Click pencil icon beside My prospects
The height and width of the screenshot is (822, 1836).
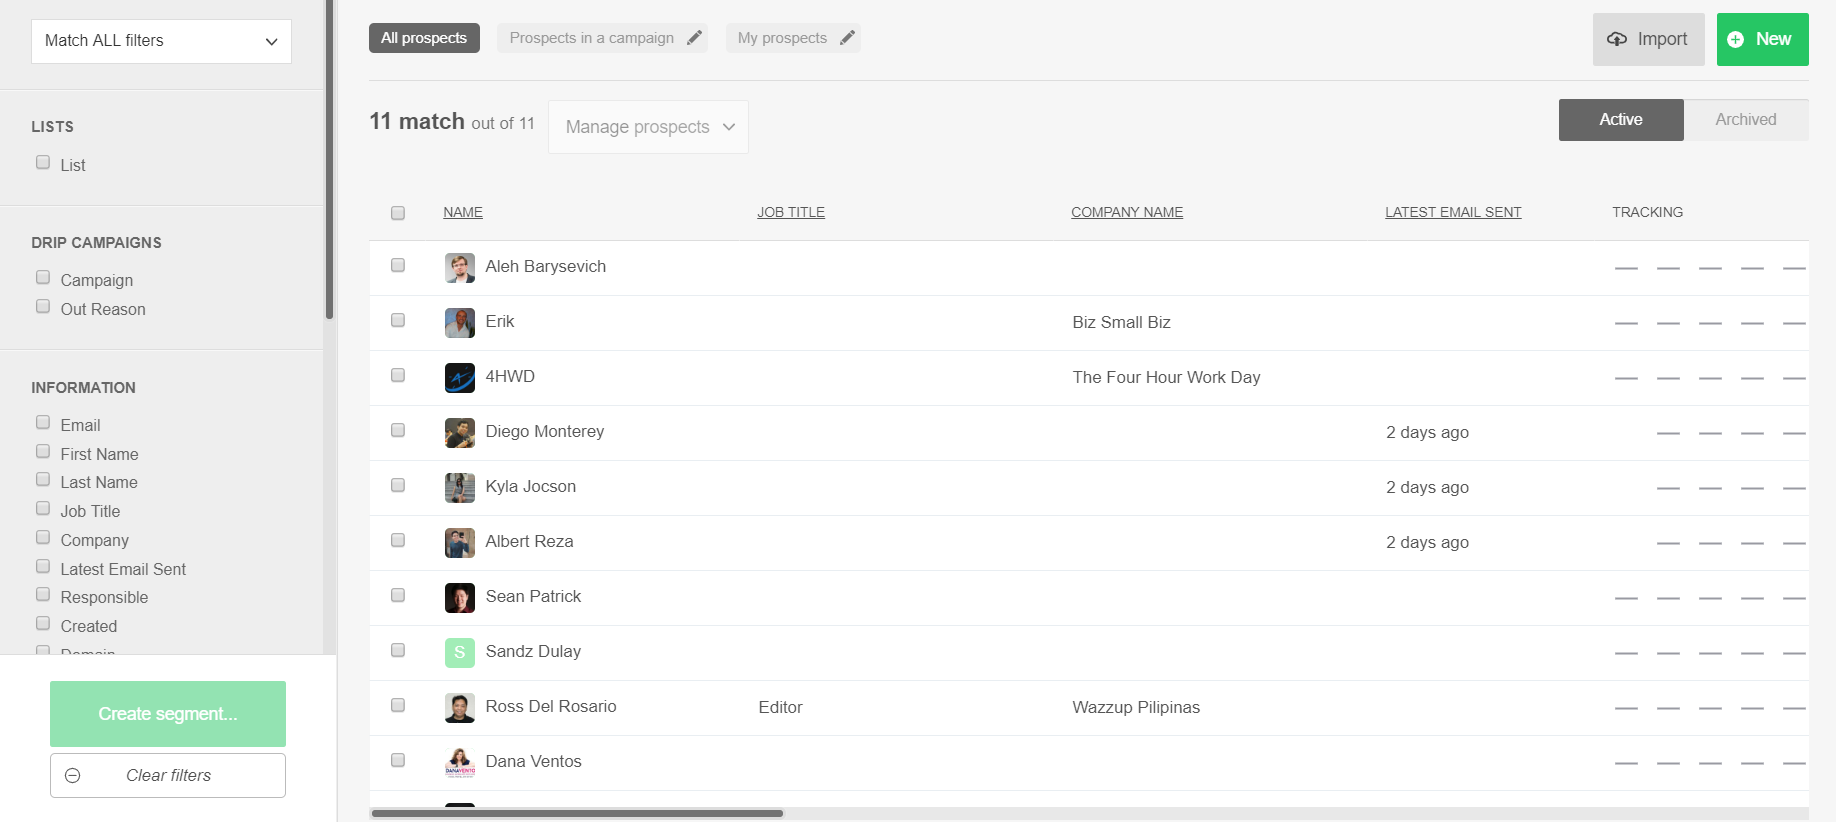(847, 38)
